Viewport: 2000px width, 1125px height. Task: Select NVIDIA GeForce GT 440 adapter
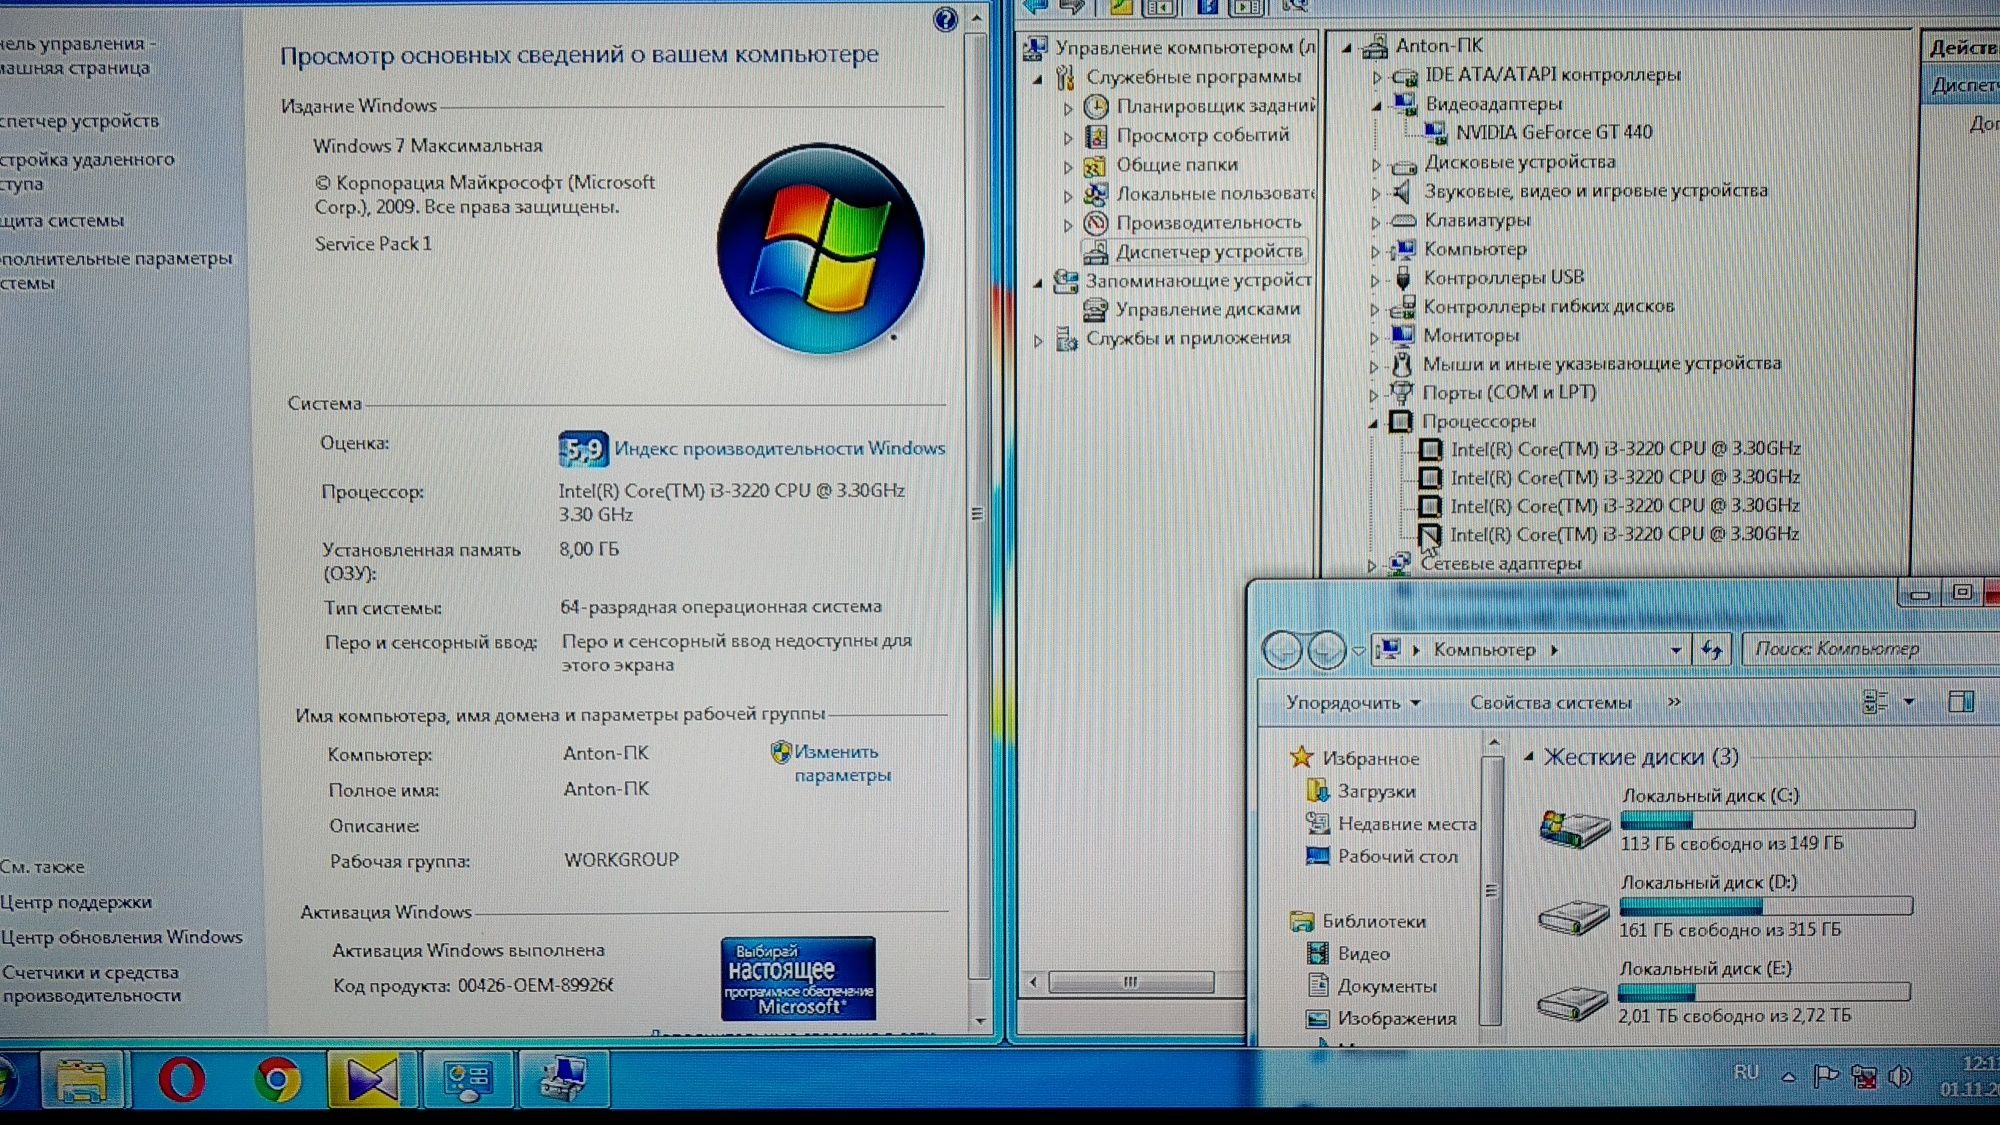coord(1553,132)
